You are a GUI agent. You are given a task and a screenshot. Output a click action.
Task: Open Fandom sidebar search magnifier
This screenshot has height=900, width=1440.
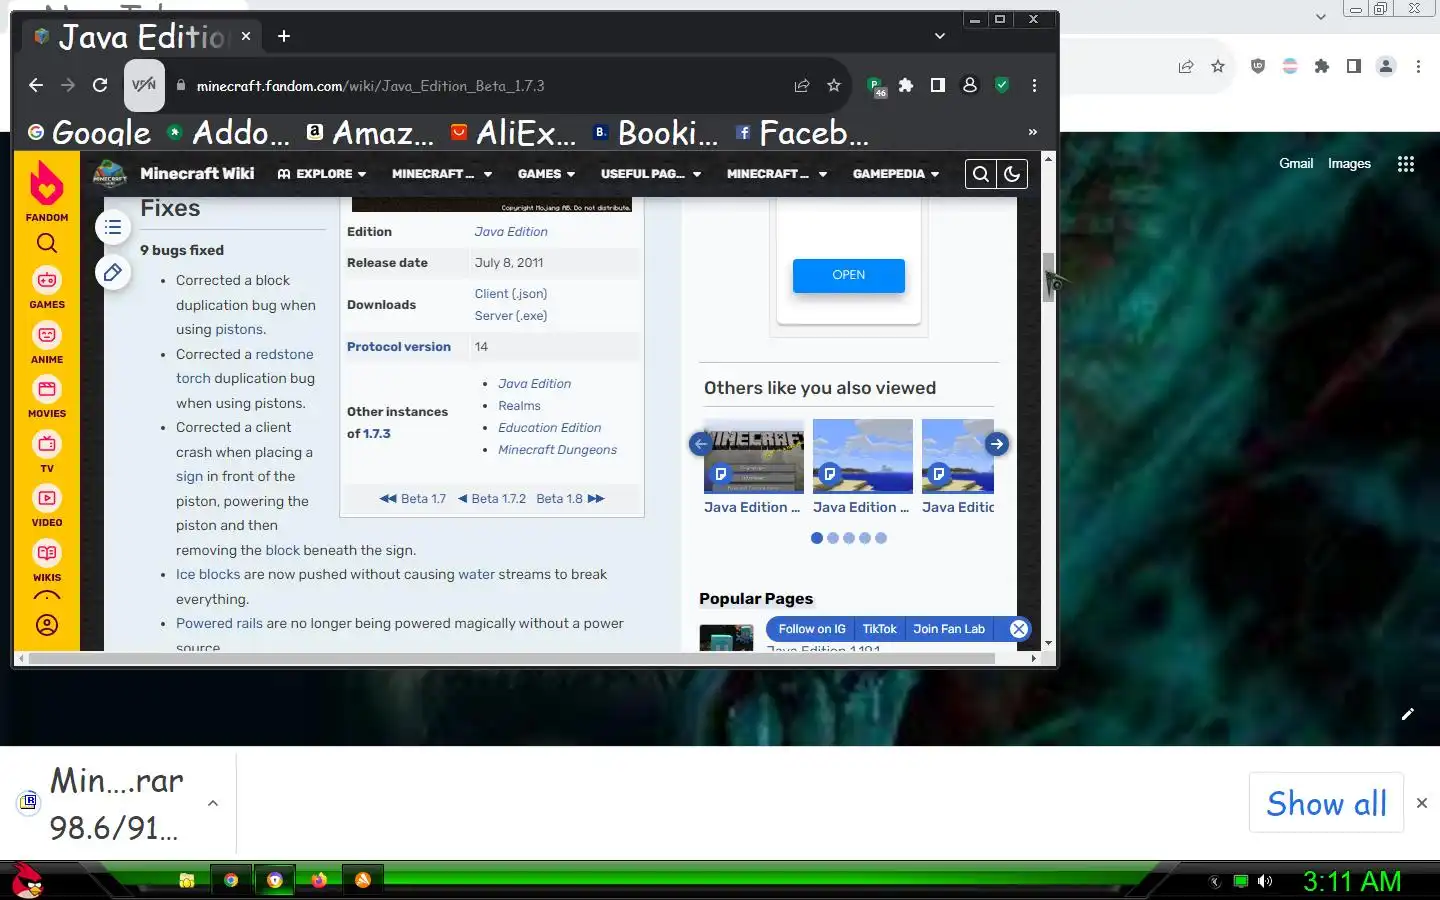[47, 243]
